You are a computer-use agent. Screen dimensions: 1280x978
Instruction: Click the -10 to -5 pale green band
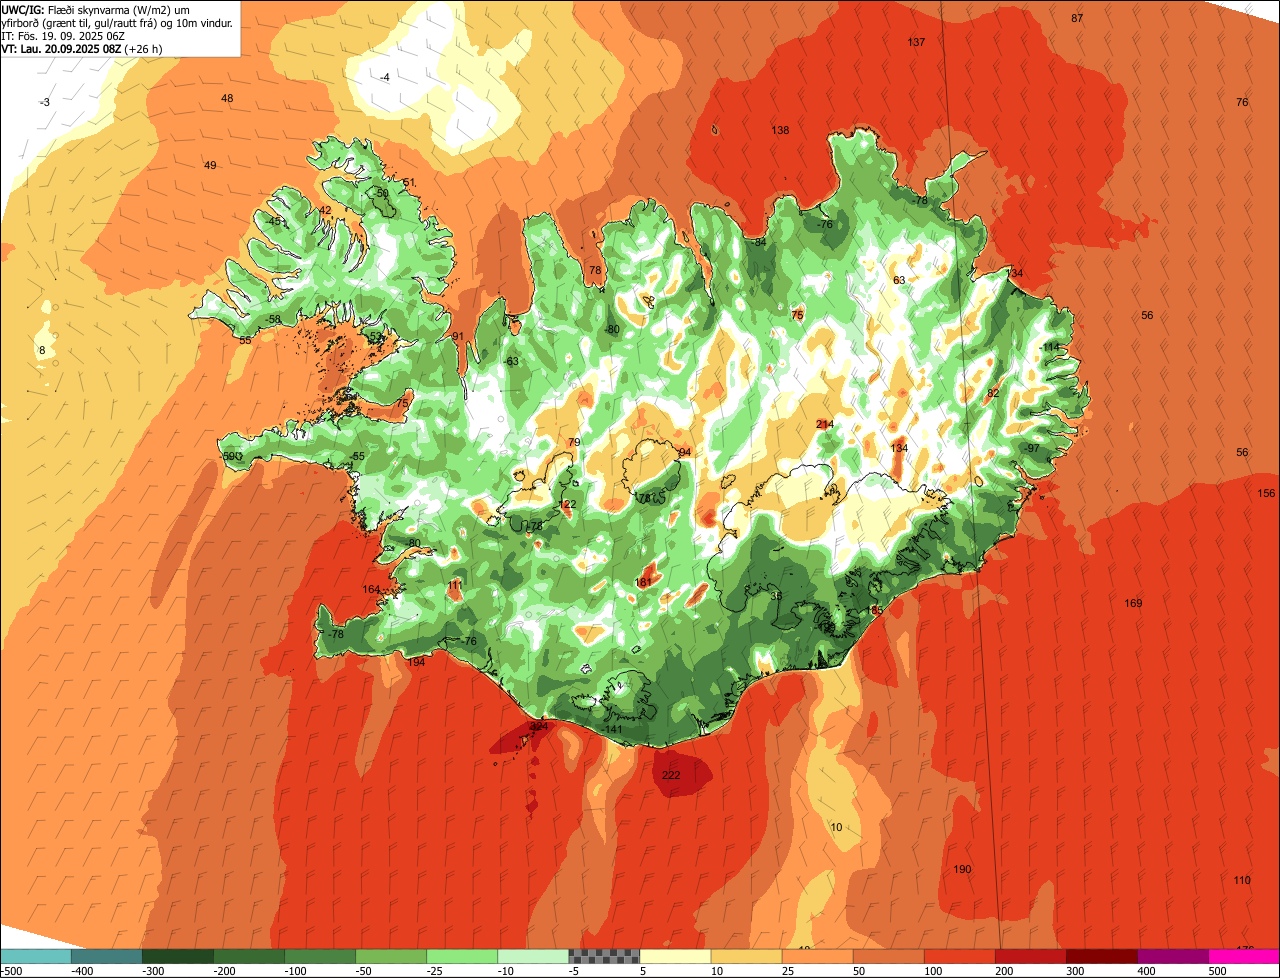click(532, 956)
